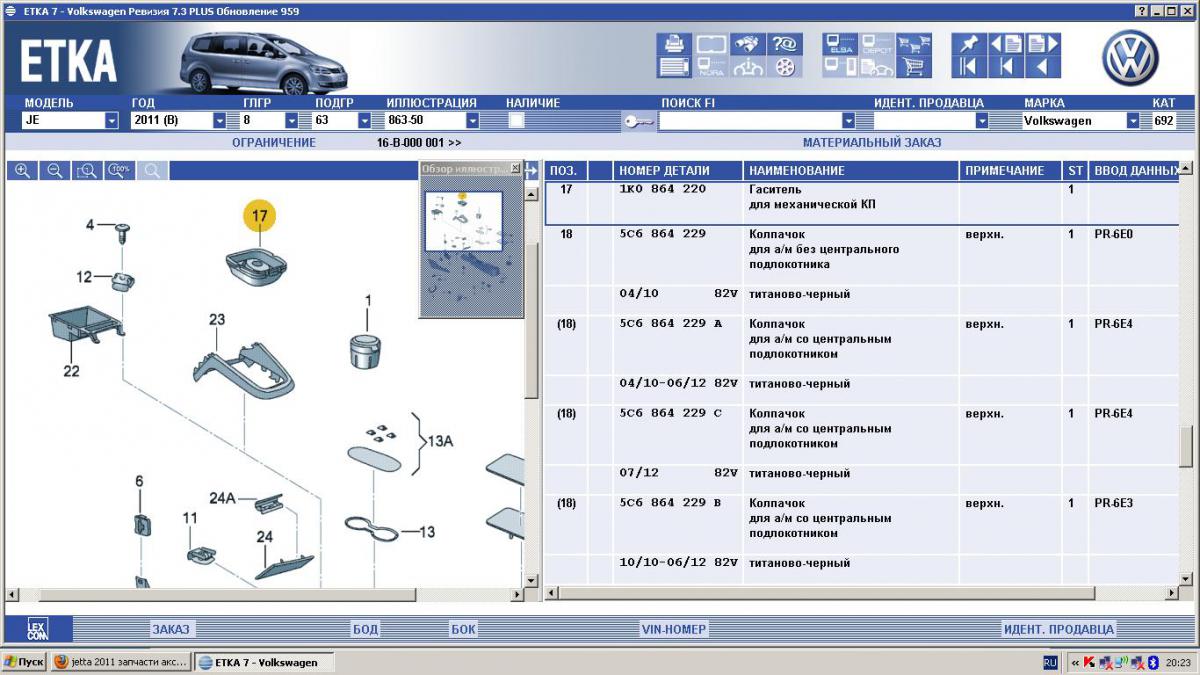Click the Примечание column header
The width and height of the screenshot is (1200, 675).
(x=1010, y=171)
